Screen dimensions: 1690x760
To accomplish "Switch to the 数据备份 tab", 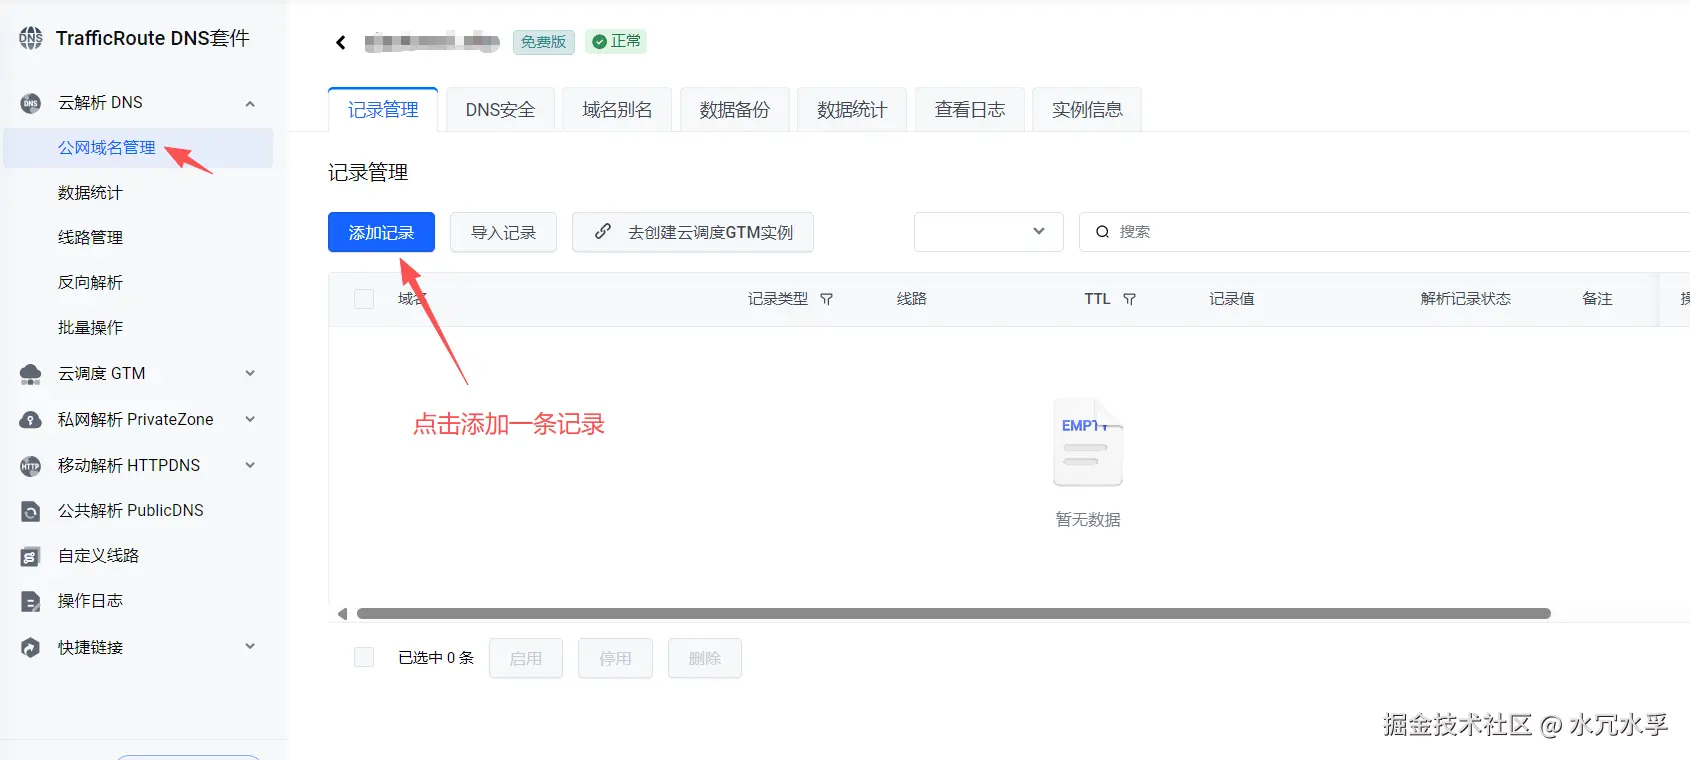I will (x=735, y=110).
